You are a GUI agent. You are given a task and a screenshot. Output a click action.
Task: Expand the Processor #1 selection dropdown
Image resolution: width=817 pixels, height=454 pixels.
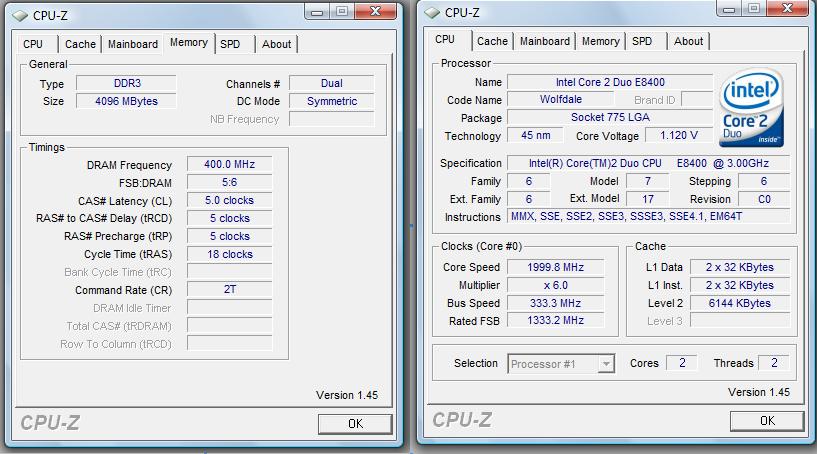(606, 364)
